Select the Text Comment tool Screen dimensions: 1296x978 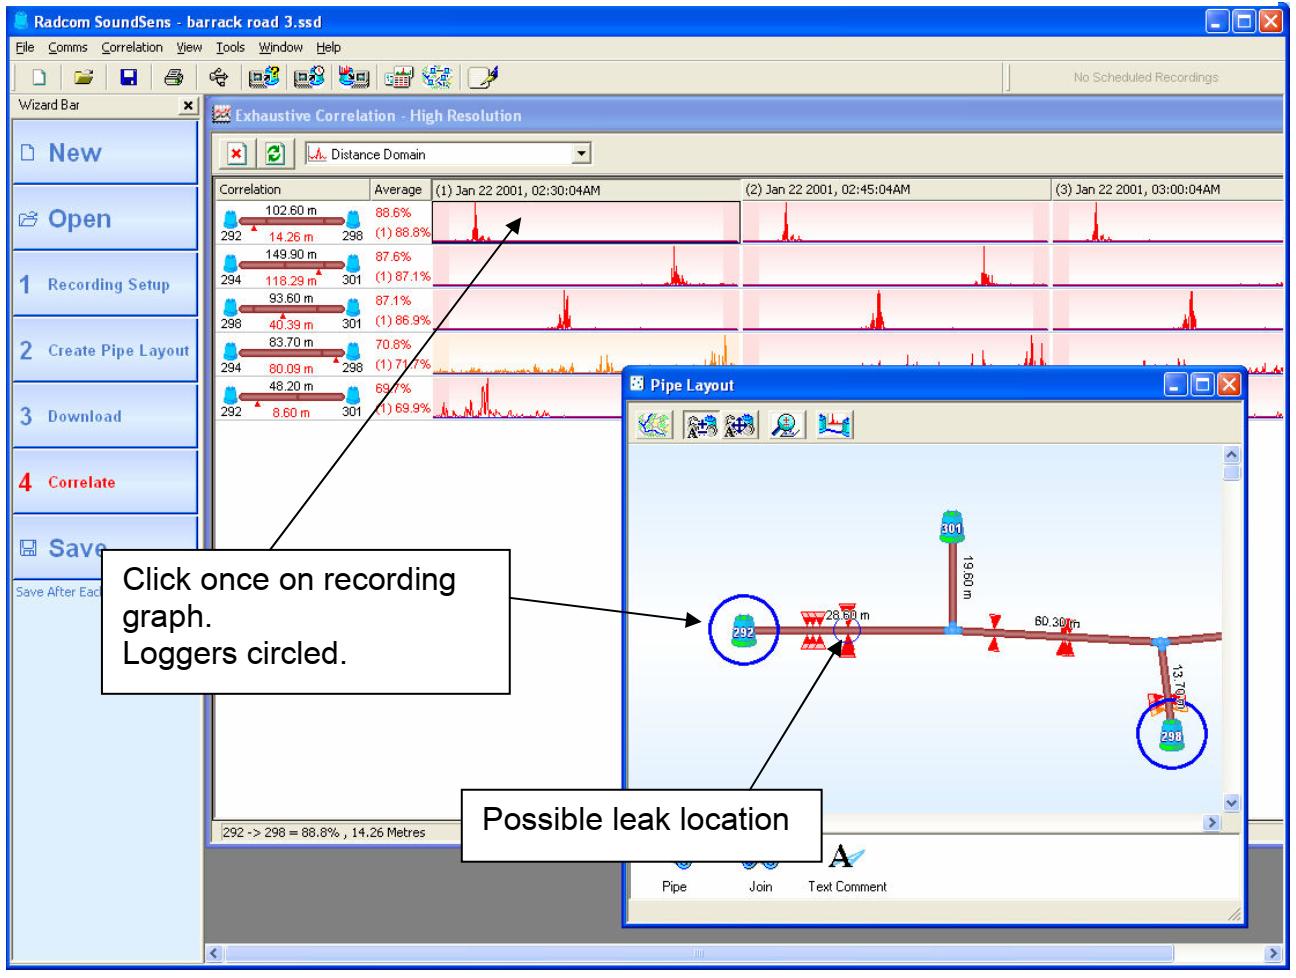tap(846, 868)
